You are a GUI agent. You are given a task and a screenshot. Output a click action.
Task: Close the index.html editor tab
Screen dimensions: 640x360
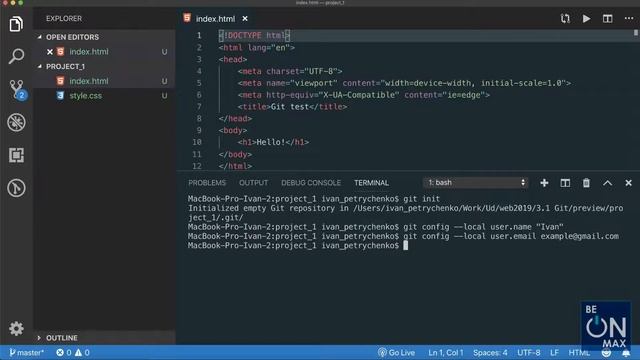click(x=245, y=19)
